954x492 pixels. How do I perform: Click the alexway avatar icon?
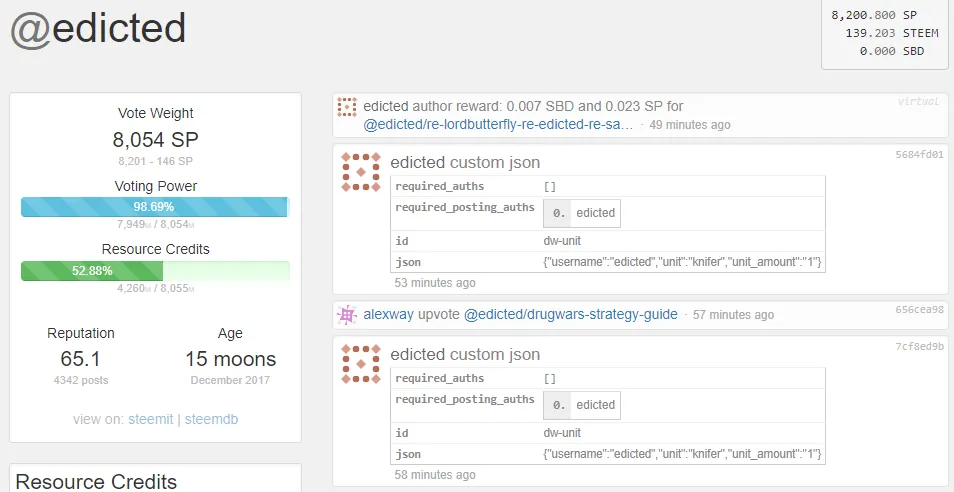pyautogui.click(x=347, y=315)
